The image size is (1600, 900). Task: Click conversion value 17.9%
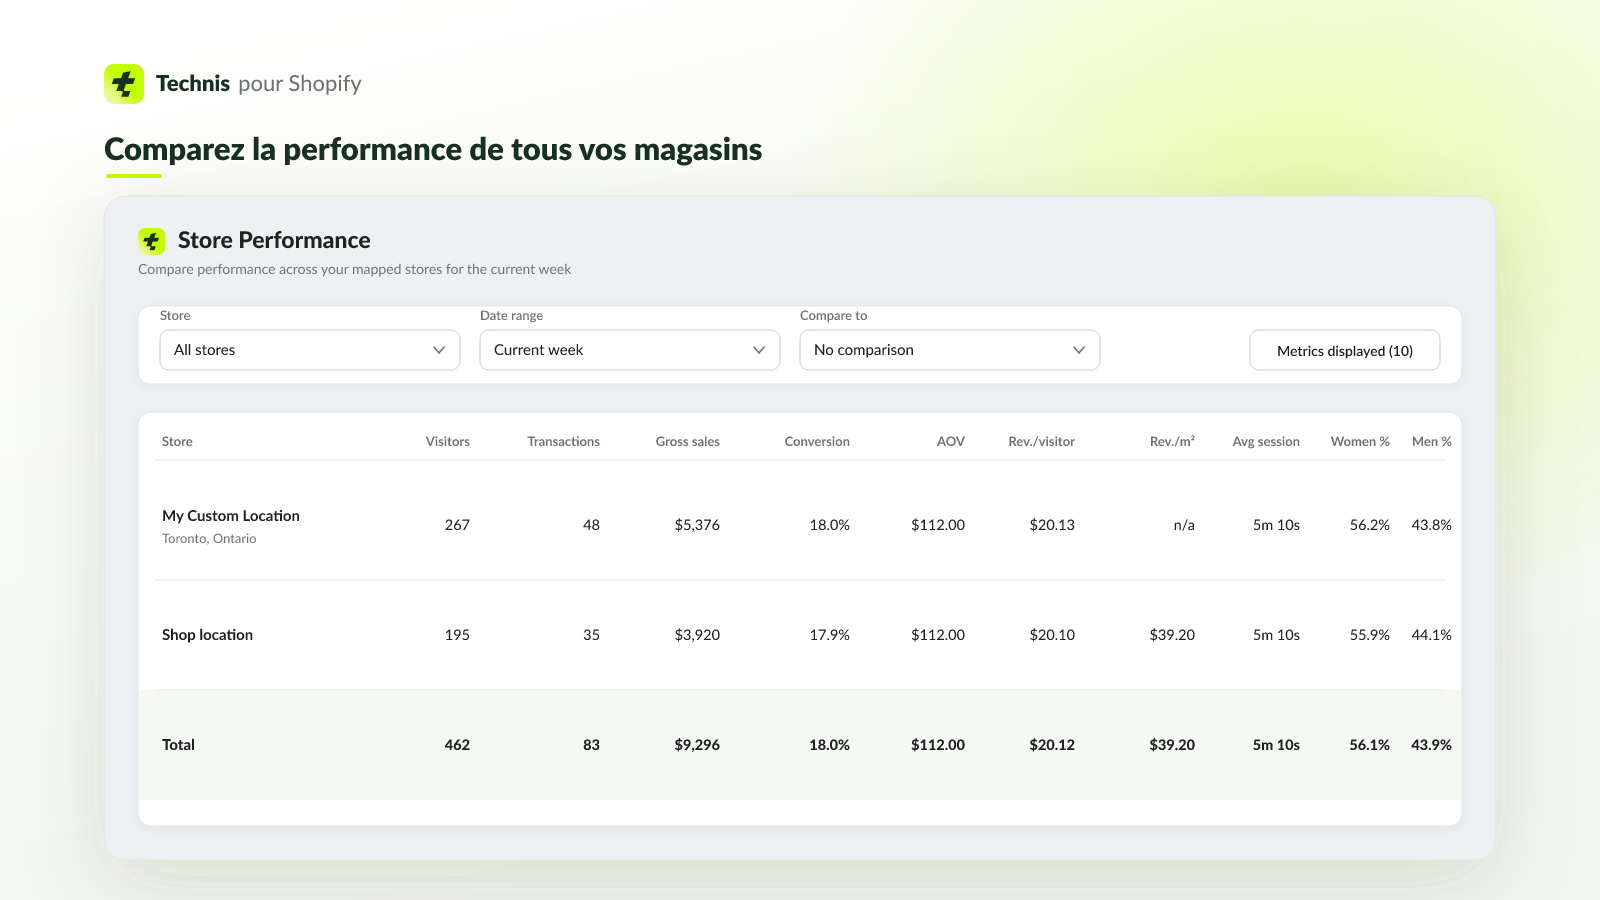tap(829, 635)
